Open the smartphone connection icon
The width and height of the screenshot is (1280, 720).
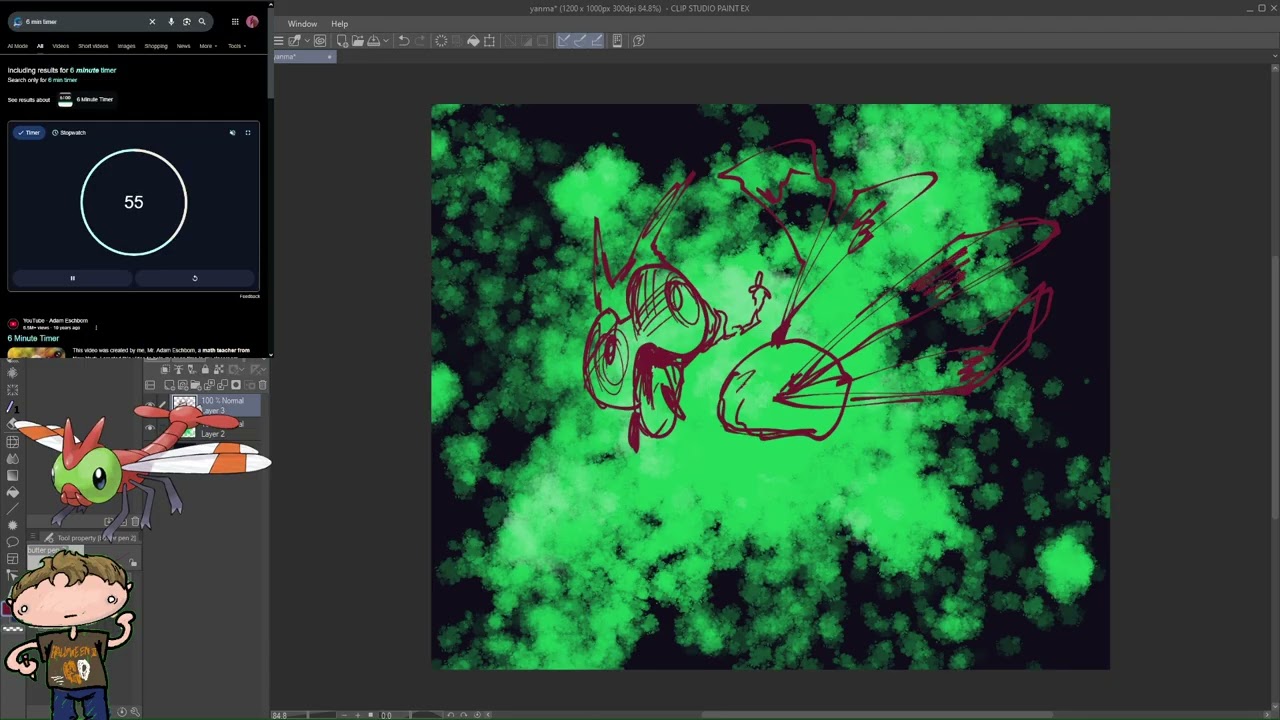617,41
